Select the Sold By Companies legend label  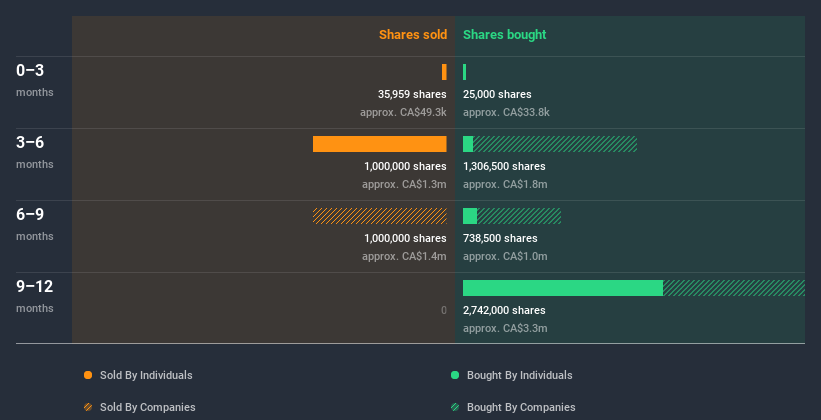pyautogui.click(x=148, y=407)
